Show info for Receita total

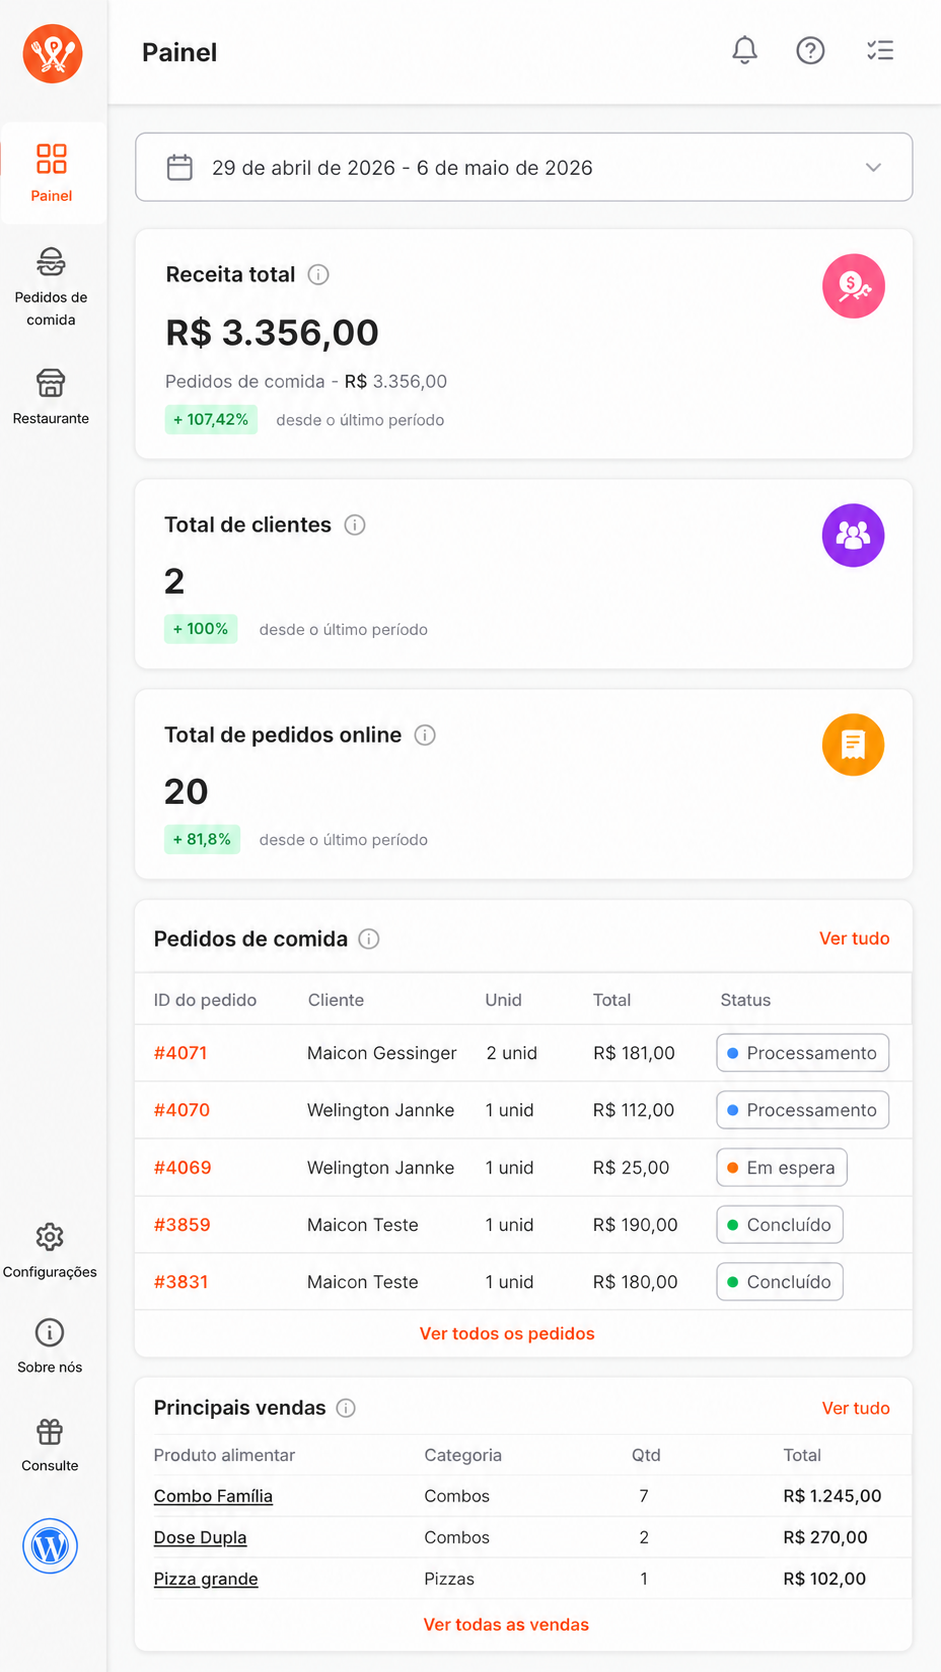(x=318, y=275)
